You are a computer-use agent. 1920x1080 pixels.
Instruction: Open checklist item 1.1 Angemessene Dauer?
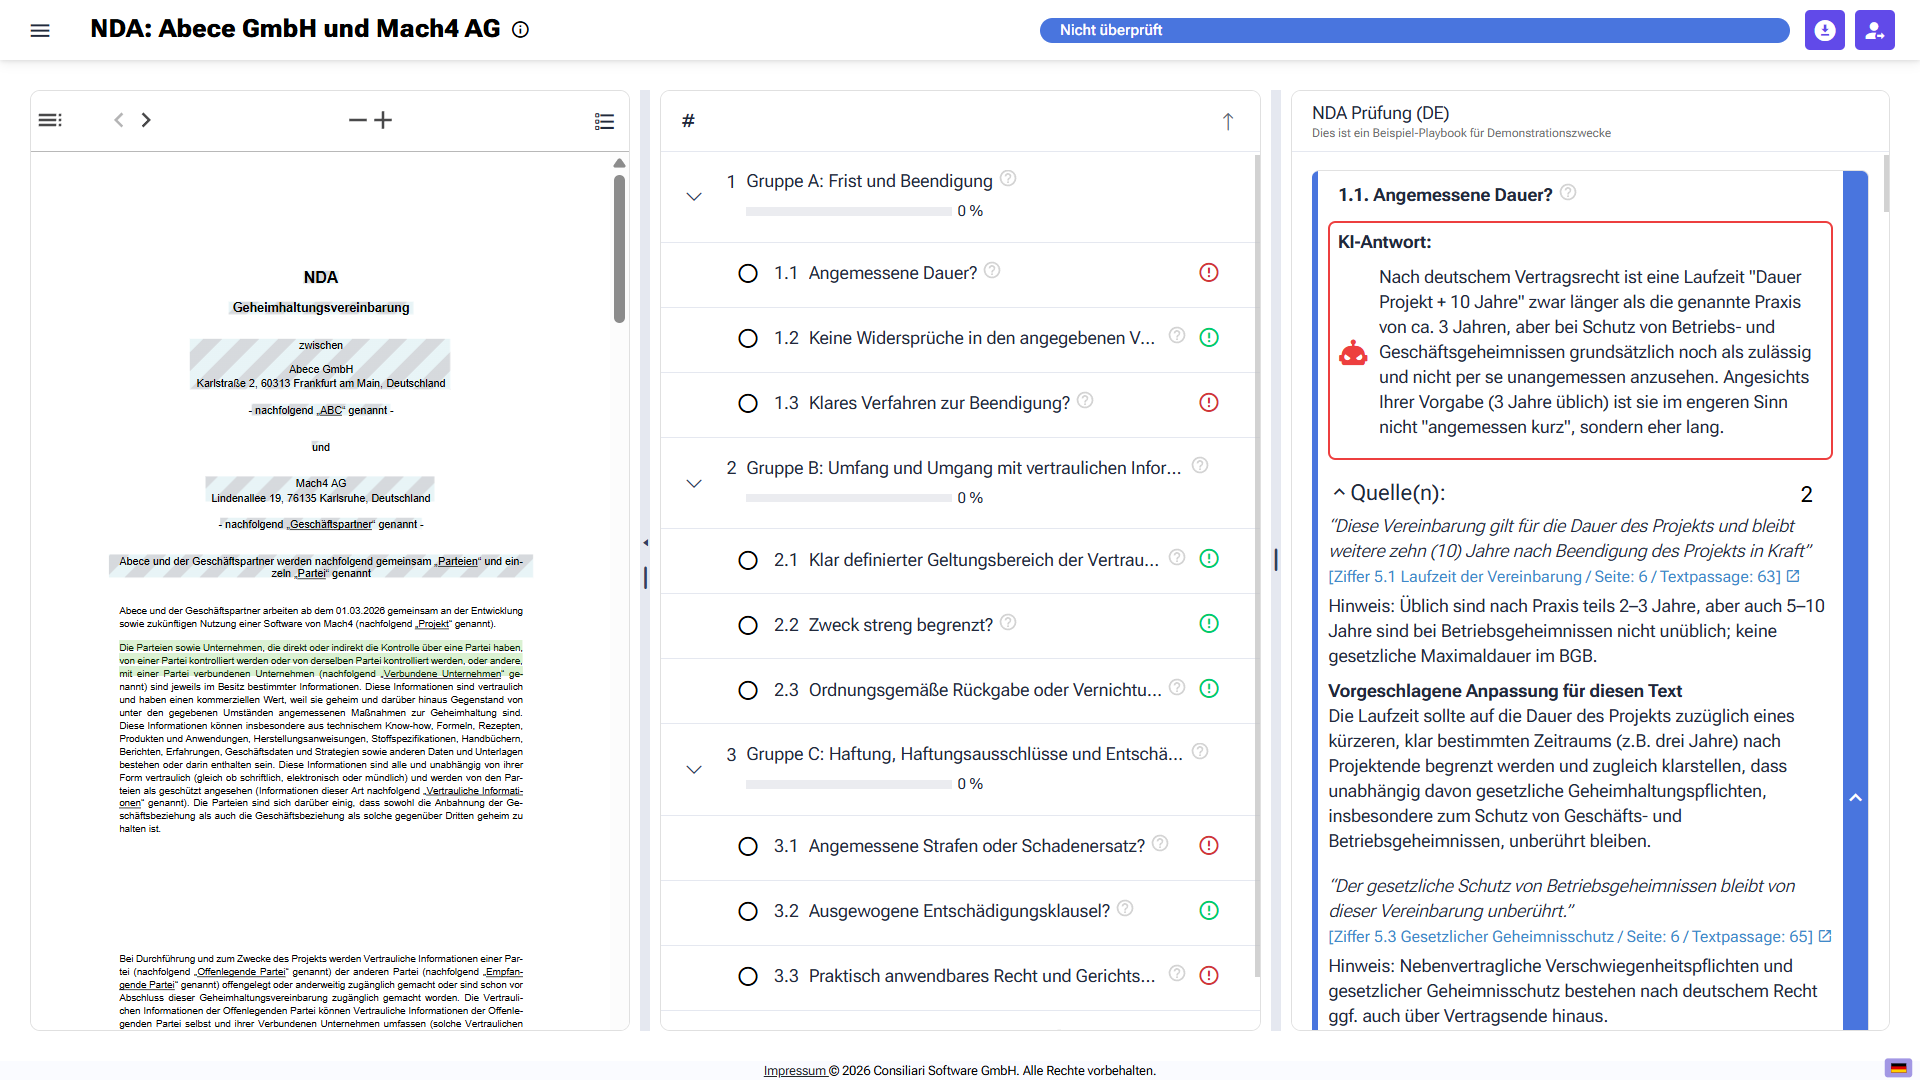[893, 273]
